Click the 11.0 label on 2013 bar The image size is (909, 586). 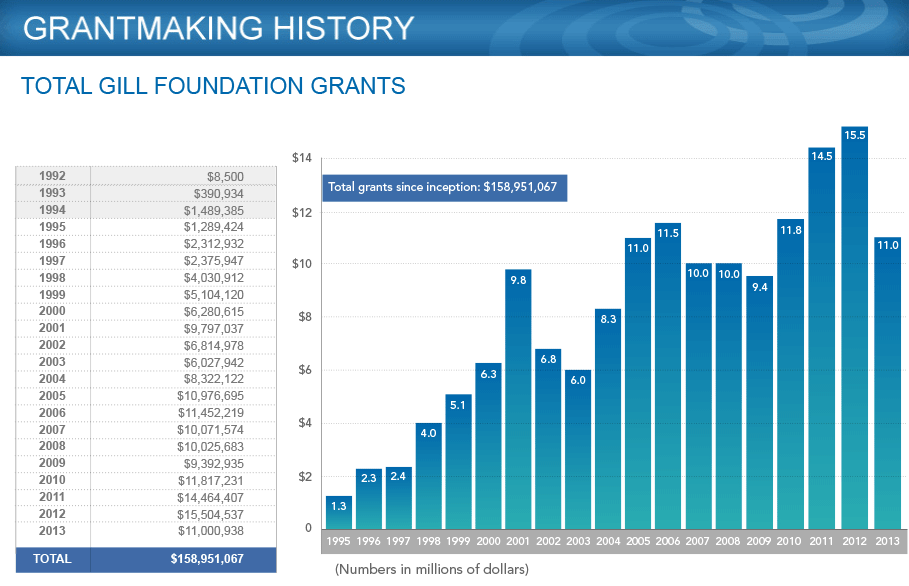point(888,245)
